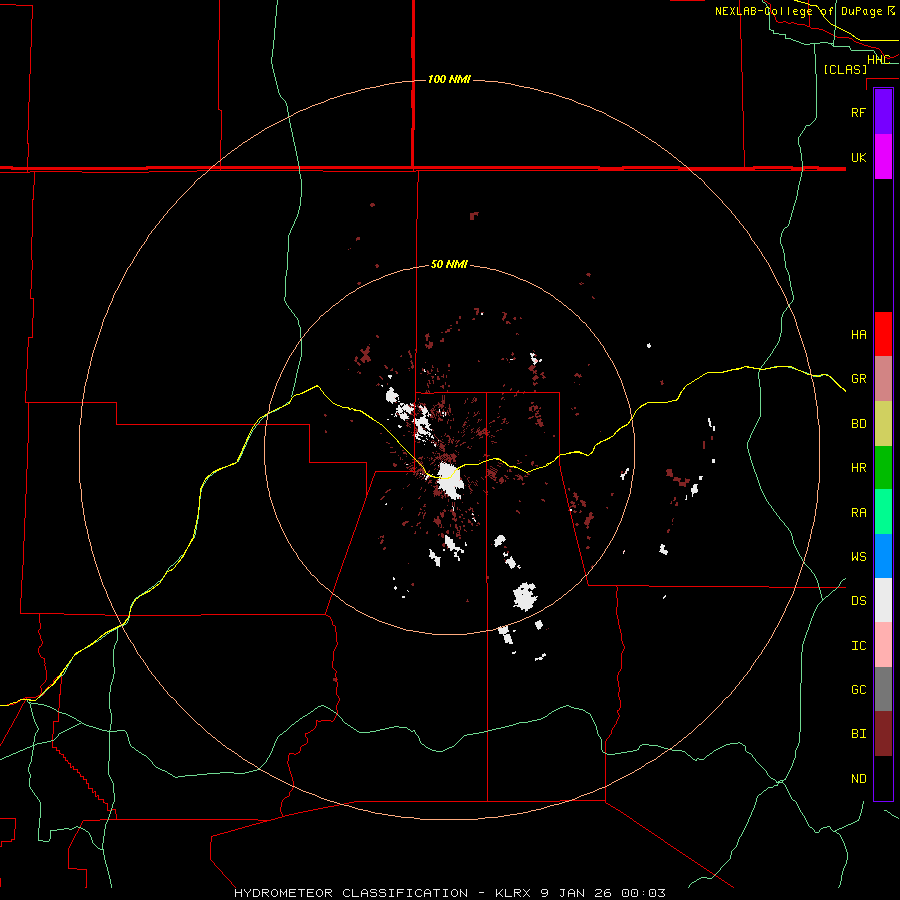The image size is (900, 900).
Task: Click the 'WS' legend label
Action: point(859,557)
